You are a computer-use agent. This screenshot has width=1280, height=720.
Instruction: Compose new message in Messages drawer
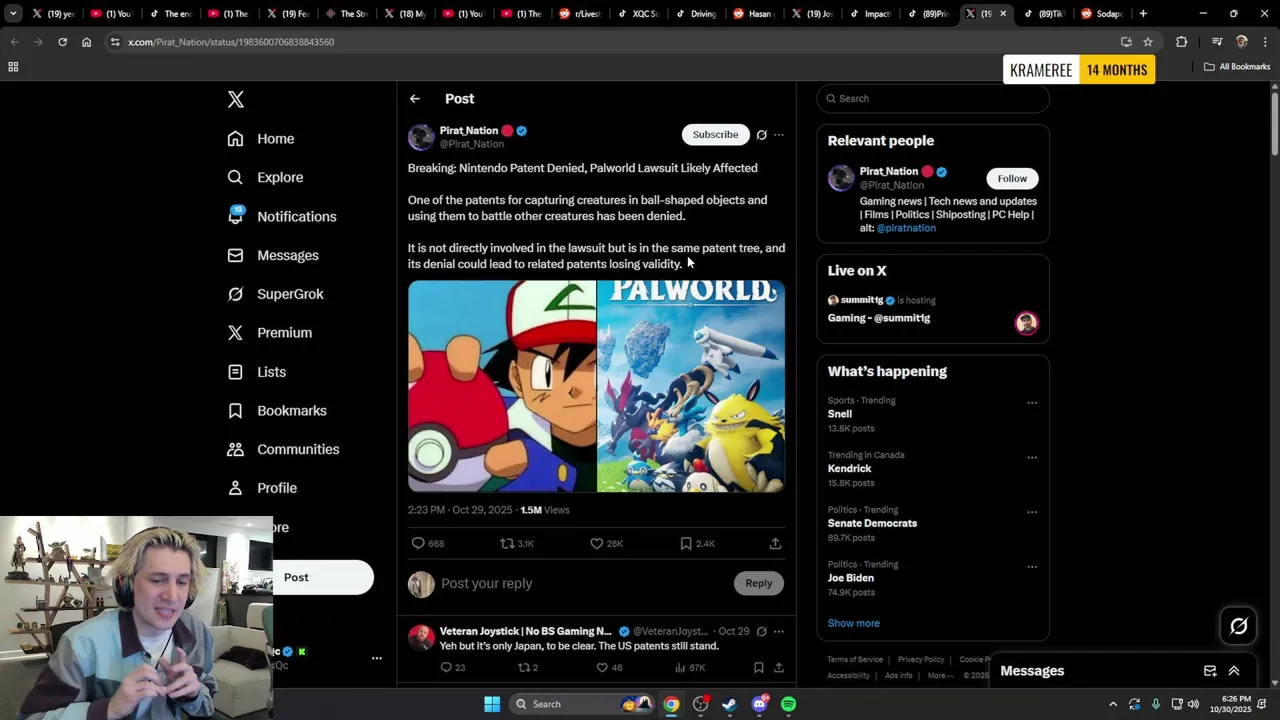pyautogui.click(x=1210, y=671)
